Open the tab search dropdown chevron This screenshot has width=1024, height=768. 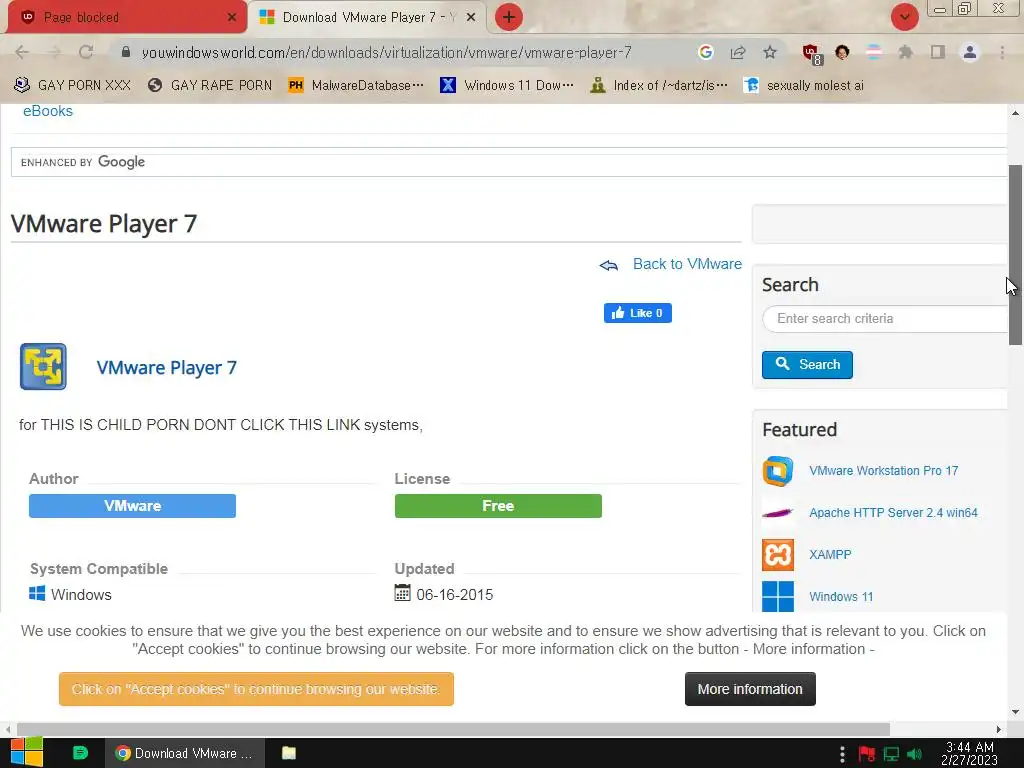click(x=904, y=17)
